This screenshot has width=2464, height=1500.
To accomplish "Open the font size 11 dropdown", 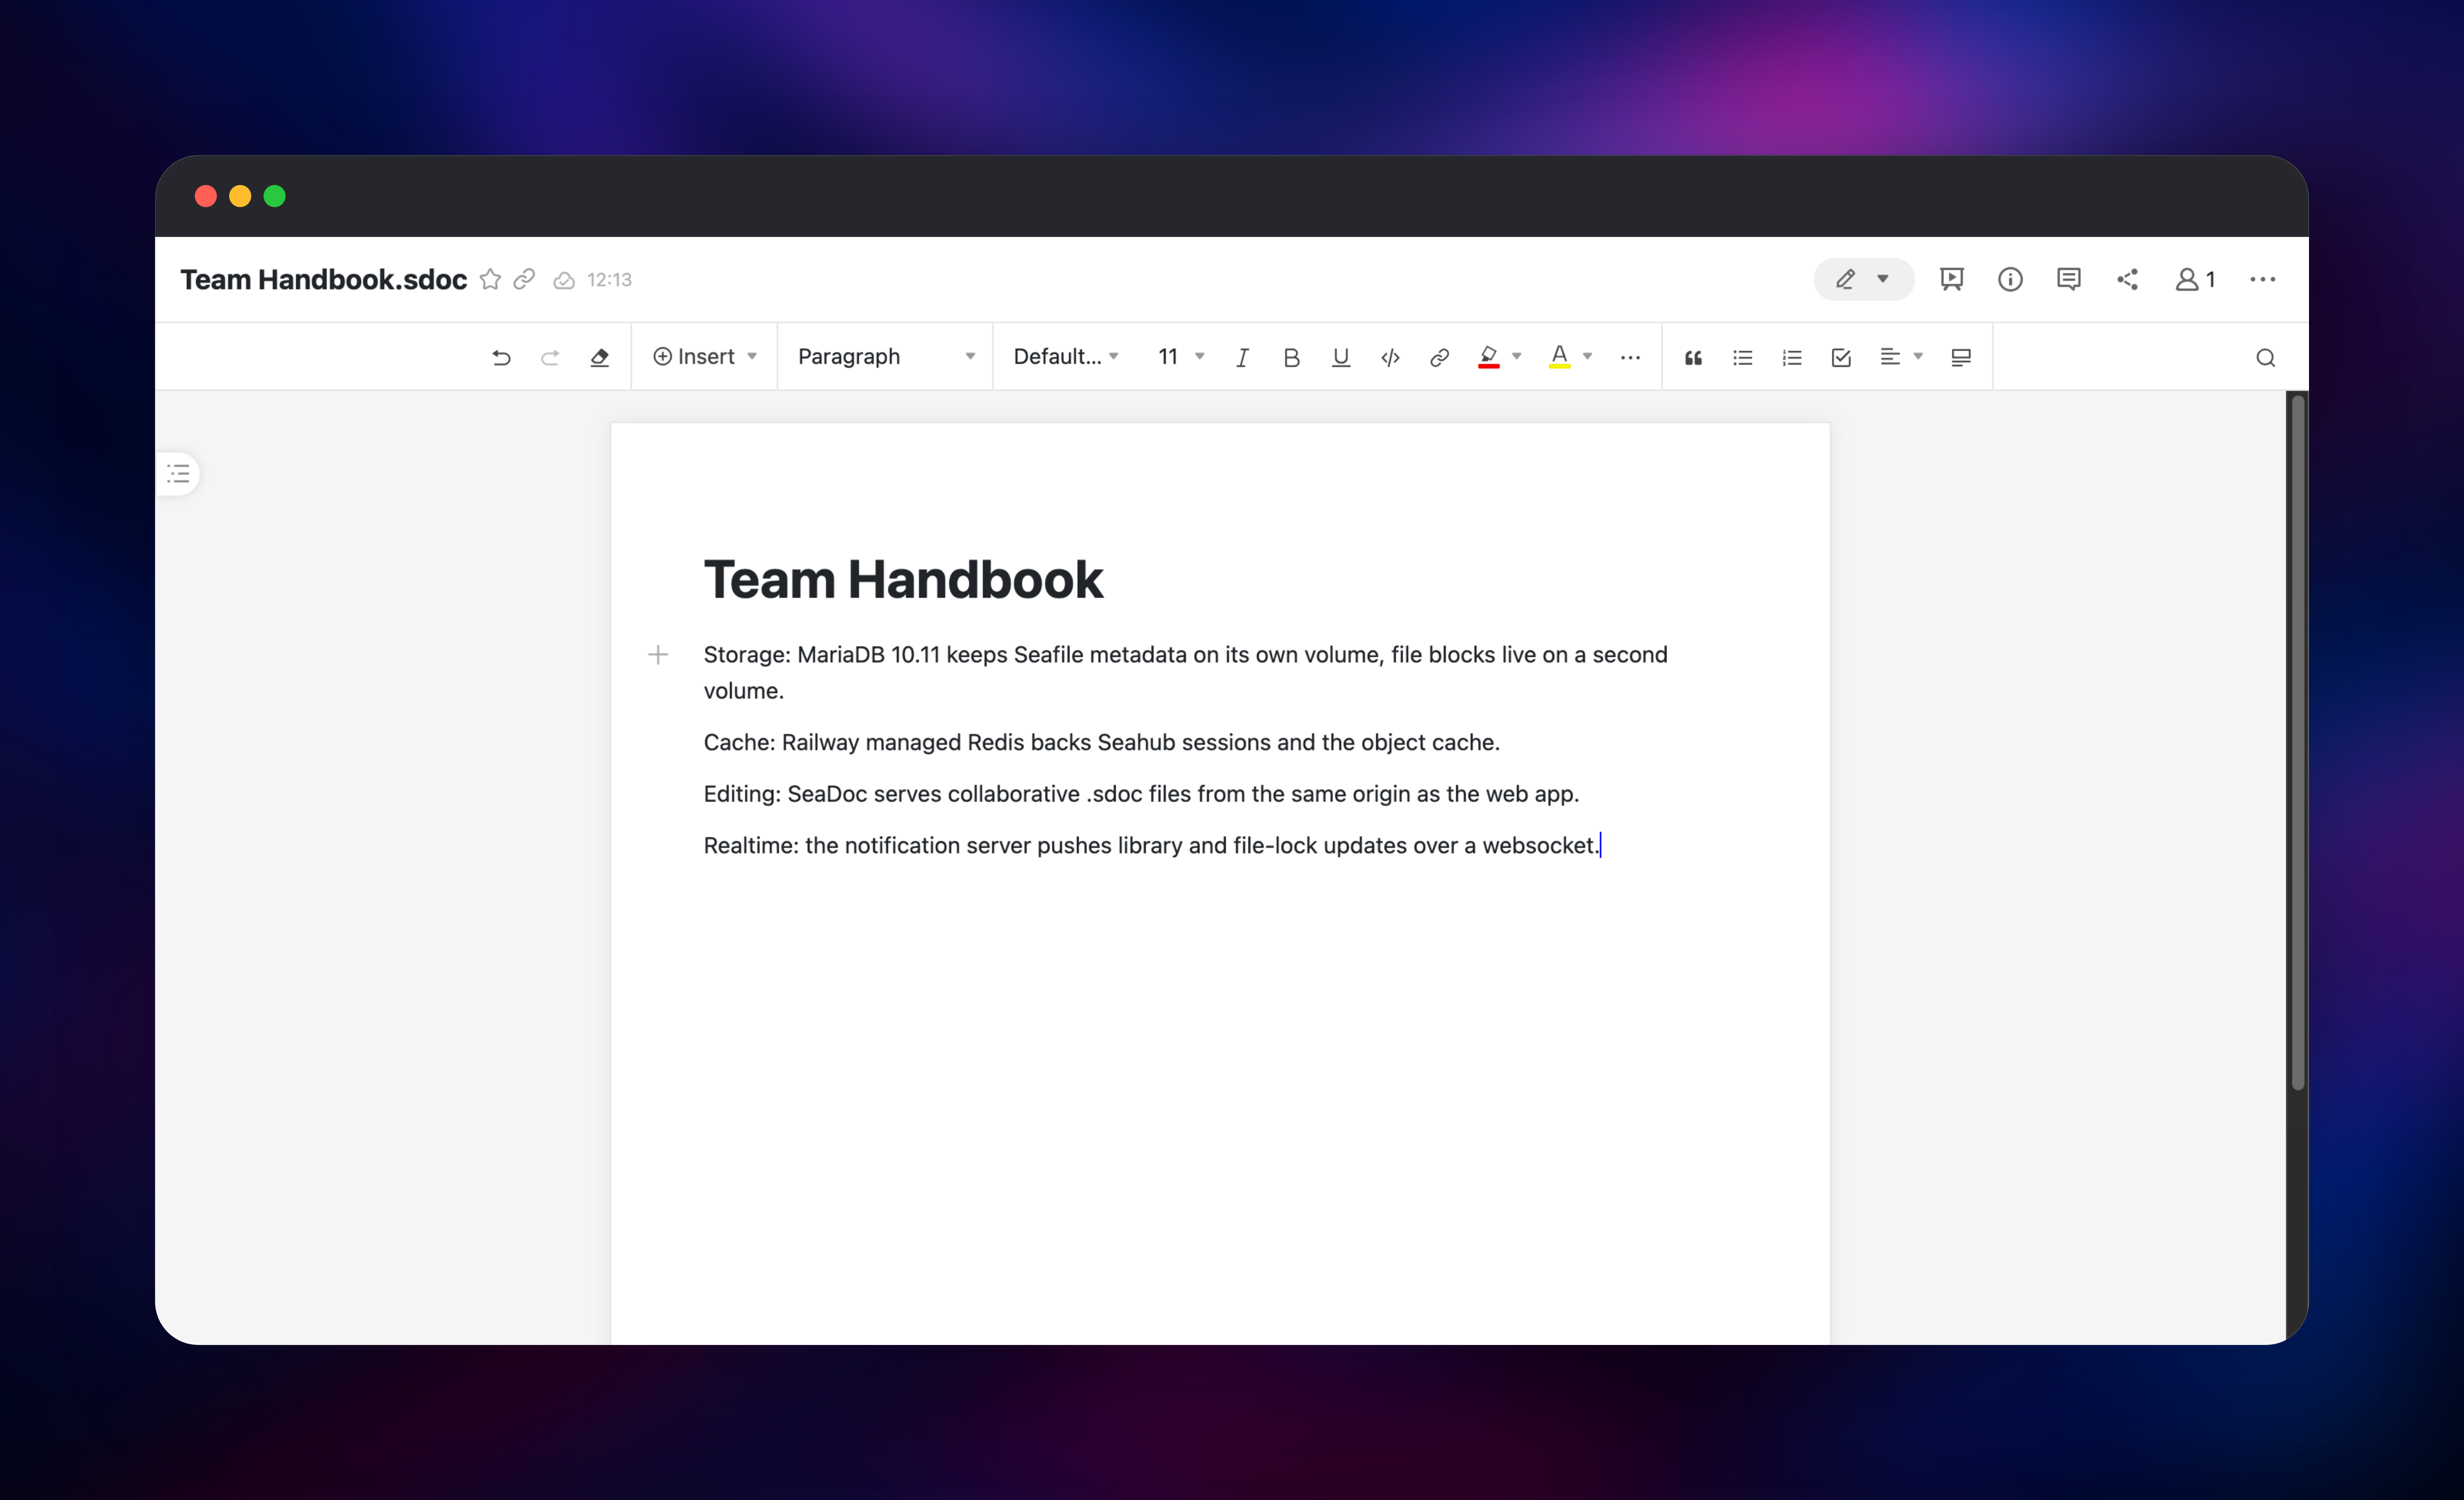I will point(1180,357).
